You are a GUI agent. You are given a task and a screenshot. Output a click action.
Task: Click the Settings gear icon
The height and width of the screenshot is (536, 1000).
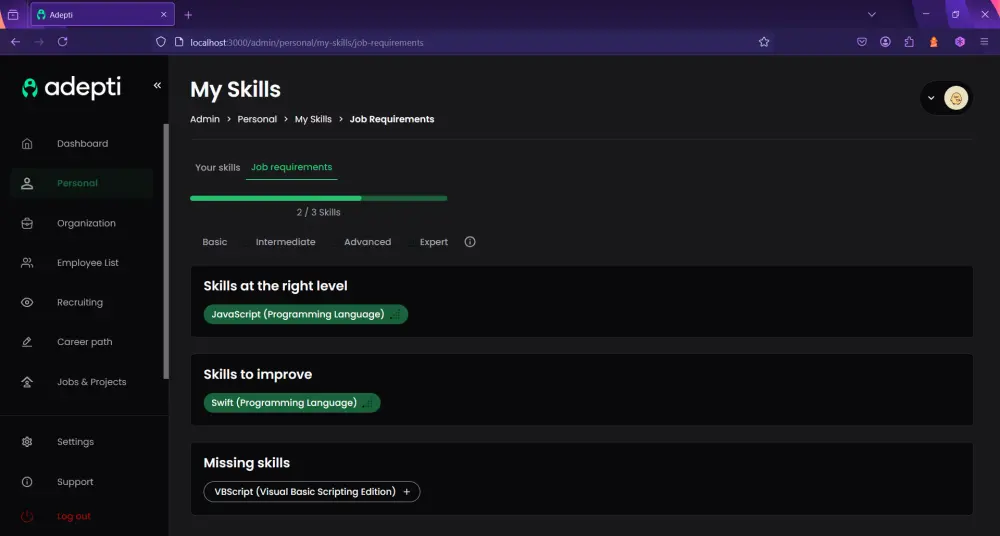tap(27, 442)
